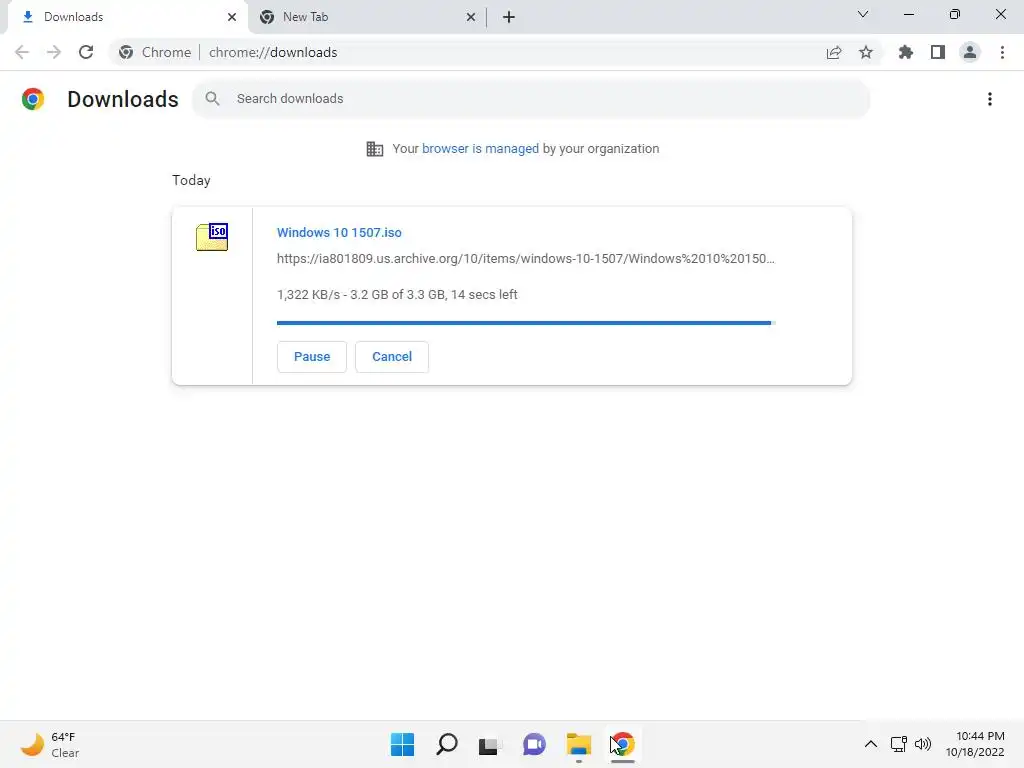This screenshot has height=768, width=1024.
Task: Open the Chat app on taskbar
Action: click(x=534, y=744)
